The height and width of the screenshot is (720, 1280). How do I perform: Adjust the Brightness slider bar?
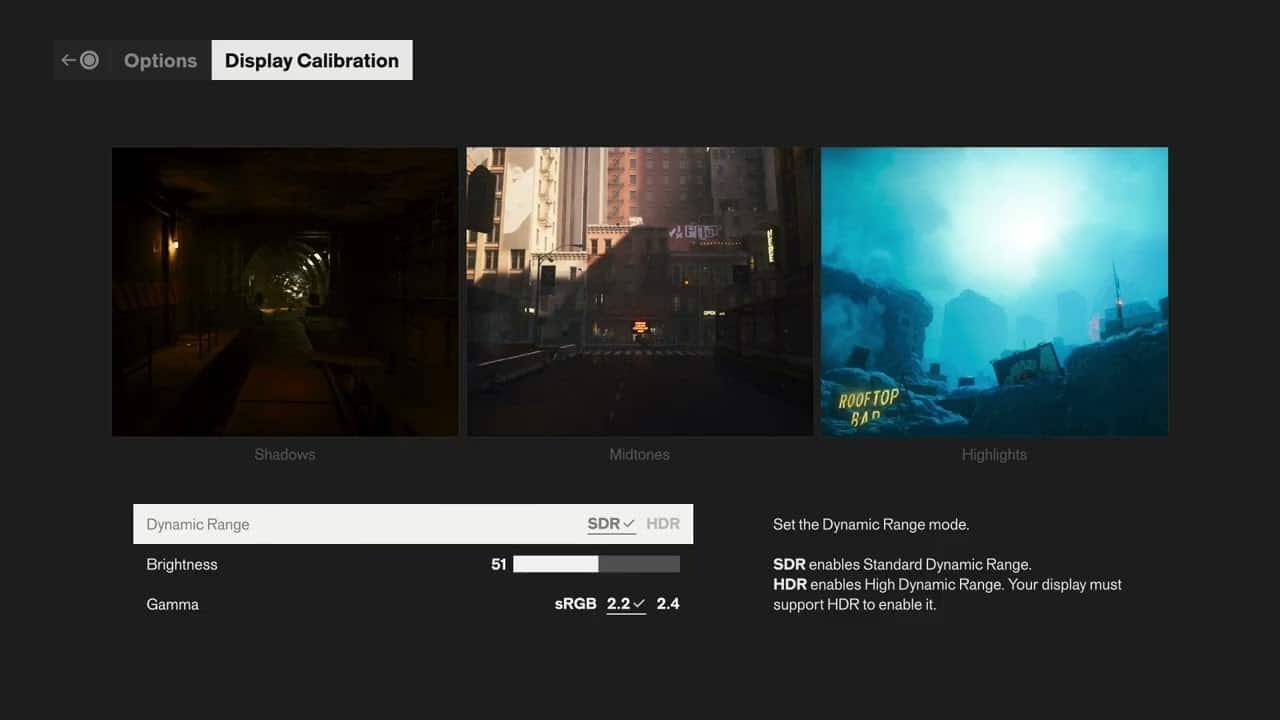596,564
